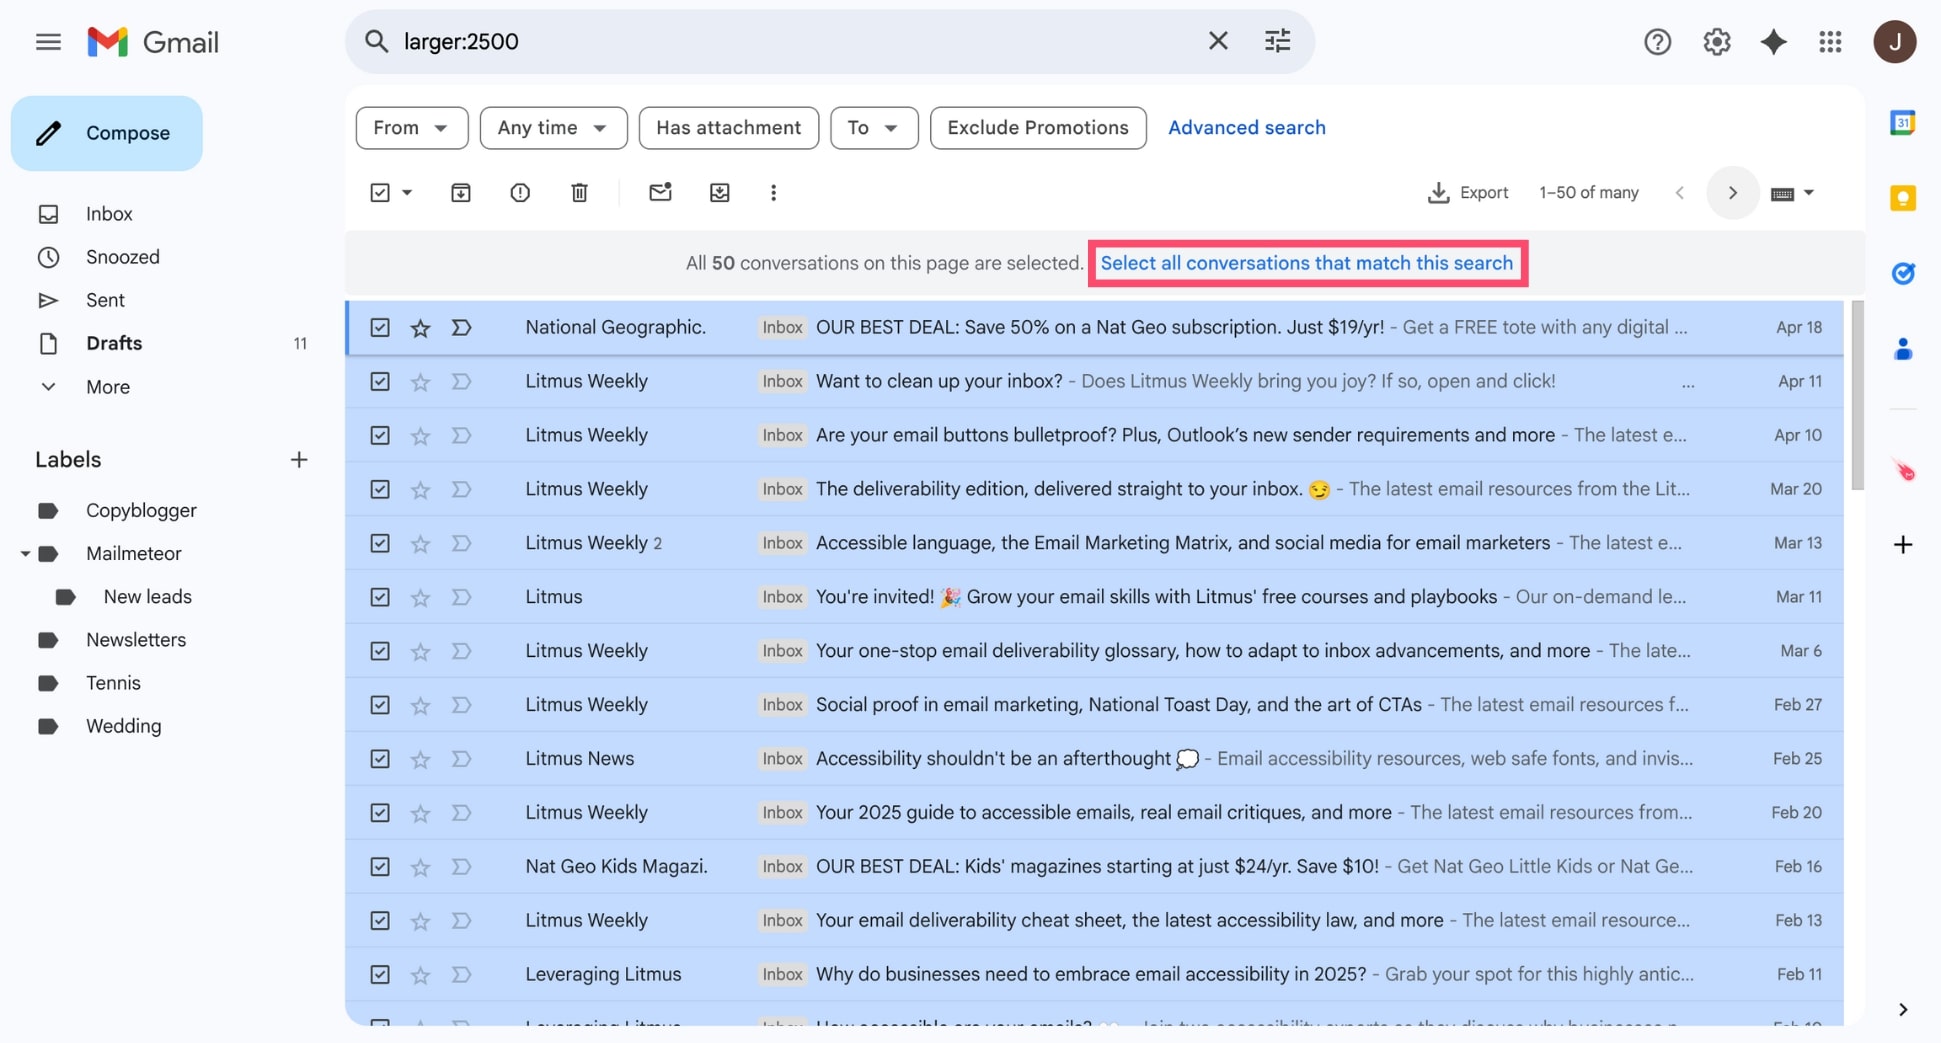
Task: Click the email list vertical scrollbar
Action: tap(1857, 396)
